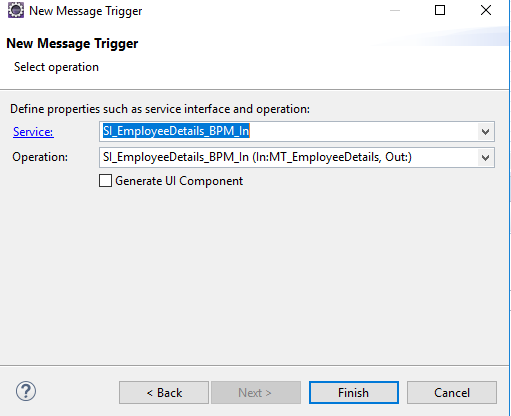The height and width of the screenshot is (416, 511).
Task: Click the bold 'New Message Trigger' heading
Action: 72,44
